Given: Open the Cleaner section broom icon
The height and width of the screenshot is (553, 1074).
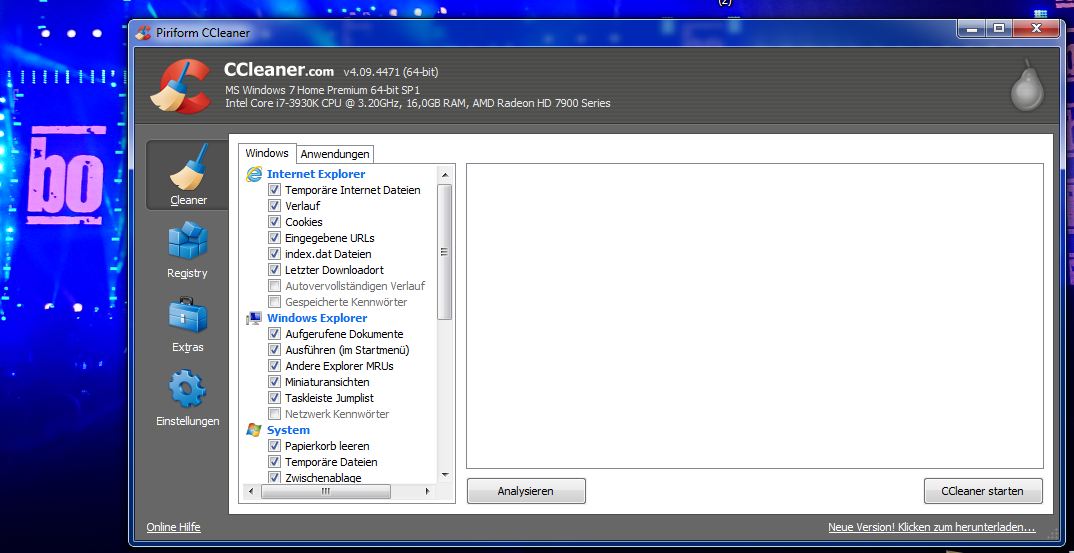Looking at the screenshot, I should pos(187,167).
